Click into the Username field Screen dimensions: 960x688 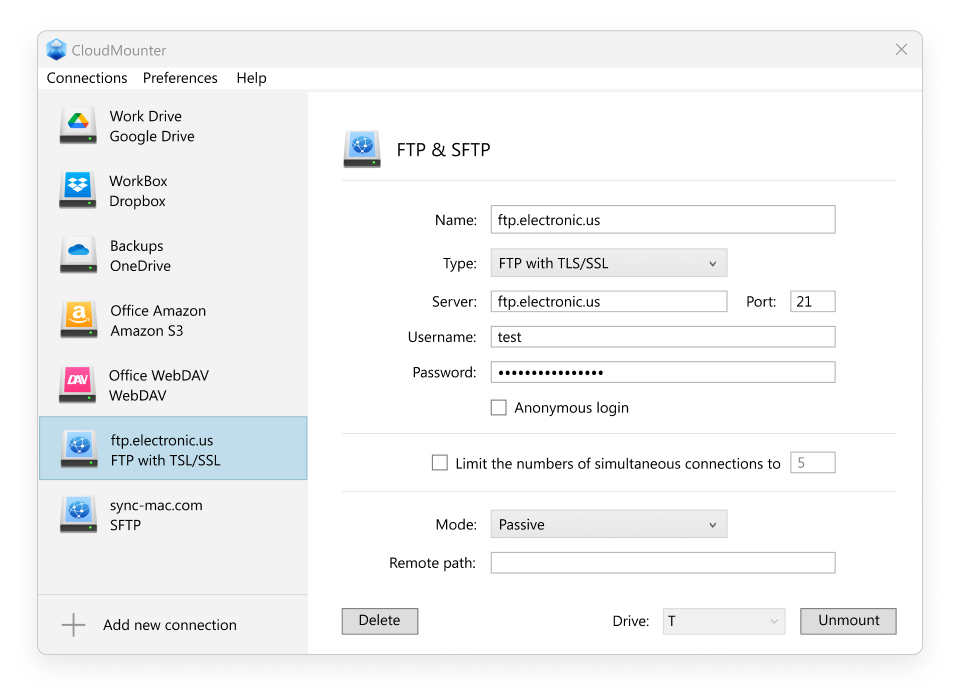pos(662,337)
